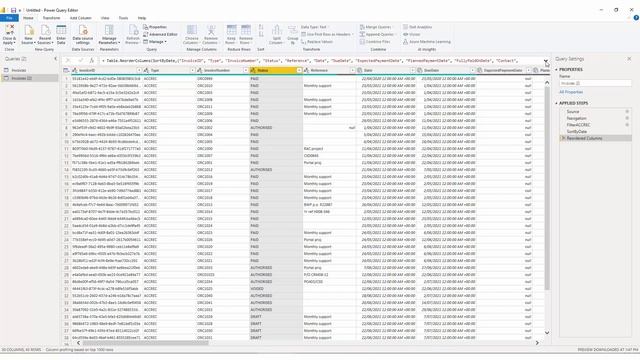This screenshot has height=360, width=640.
Task: Select the Reordered Columns applied step
Action: 596,138
